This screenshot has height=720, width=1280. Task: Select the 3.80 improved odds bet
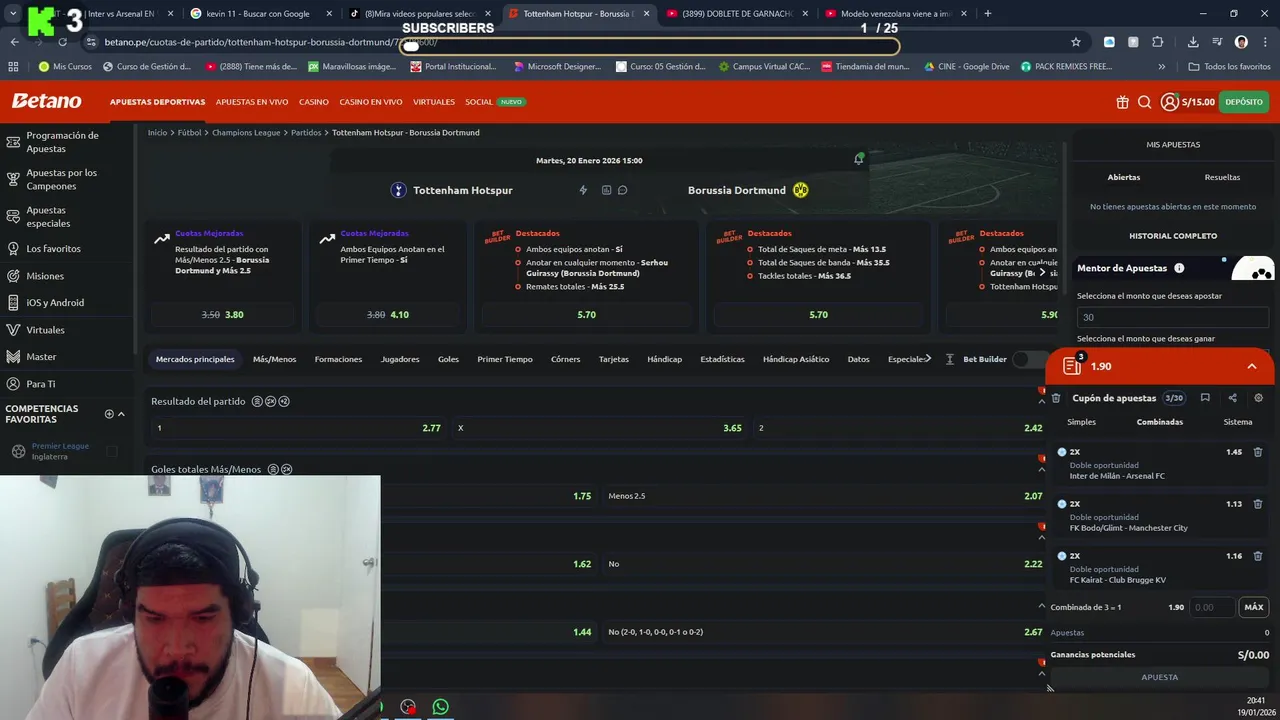(x=223, y=314)
